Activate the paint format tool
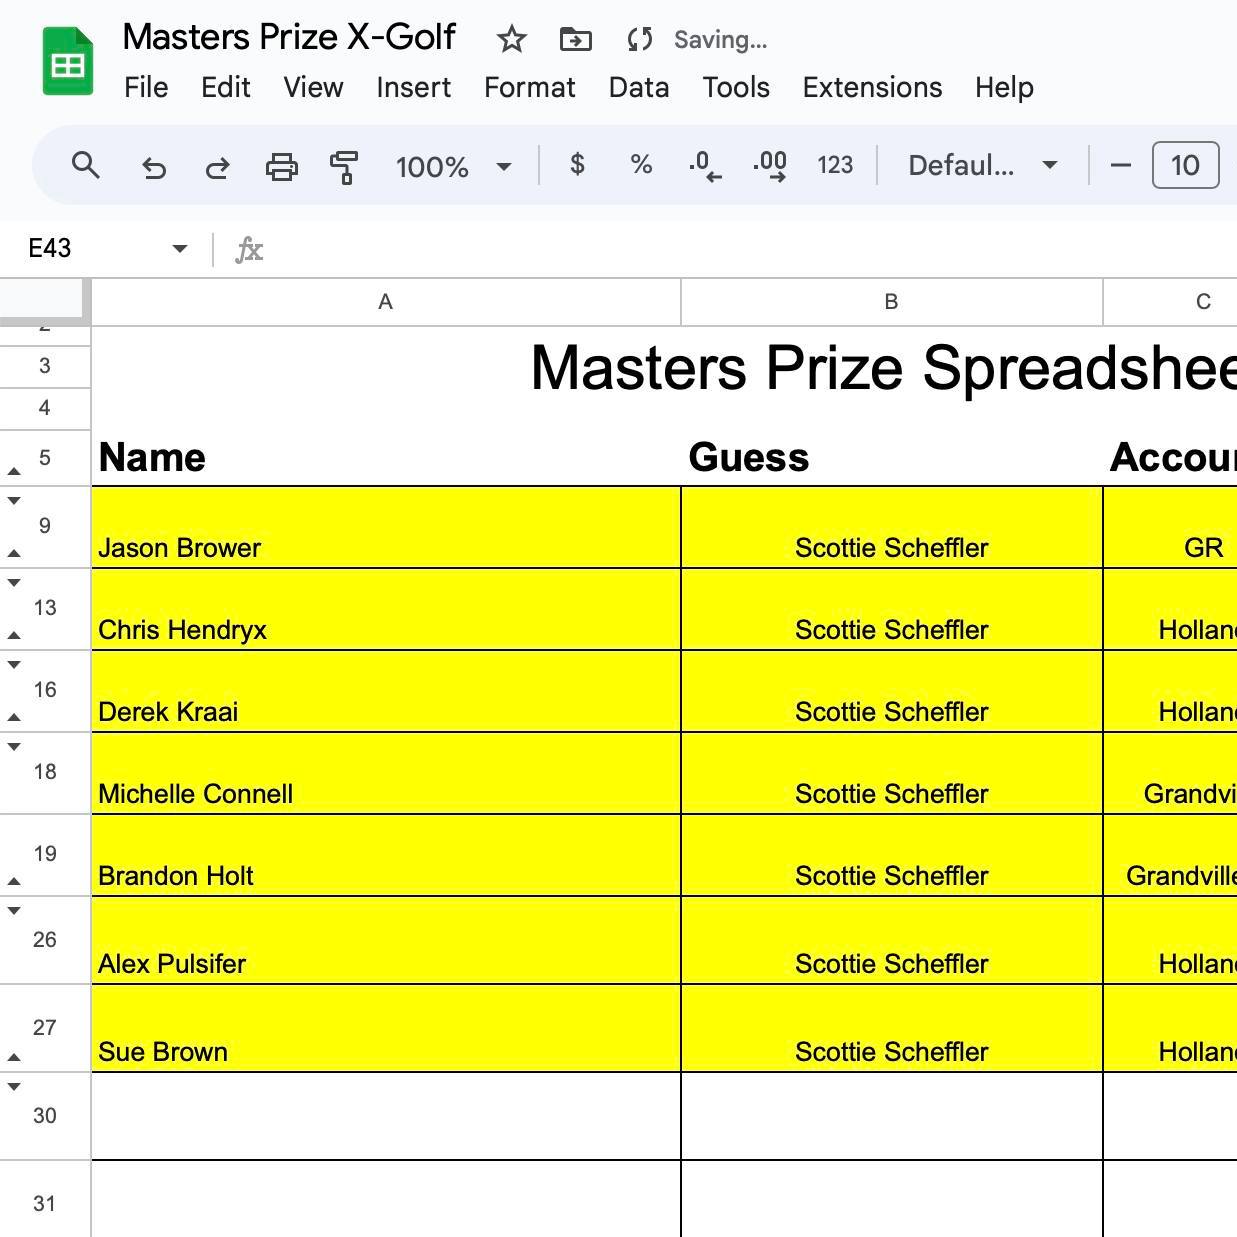Screen dimensions: 1237x1237 pos(344,166)
